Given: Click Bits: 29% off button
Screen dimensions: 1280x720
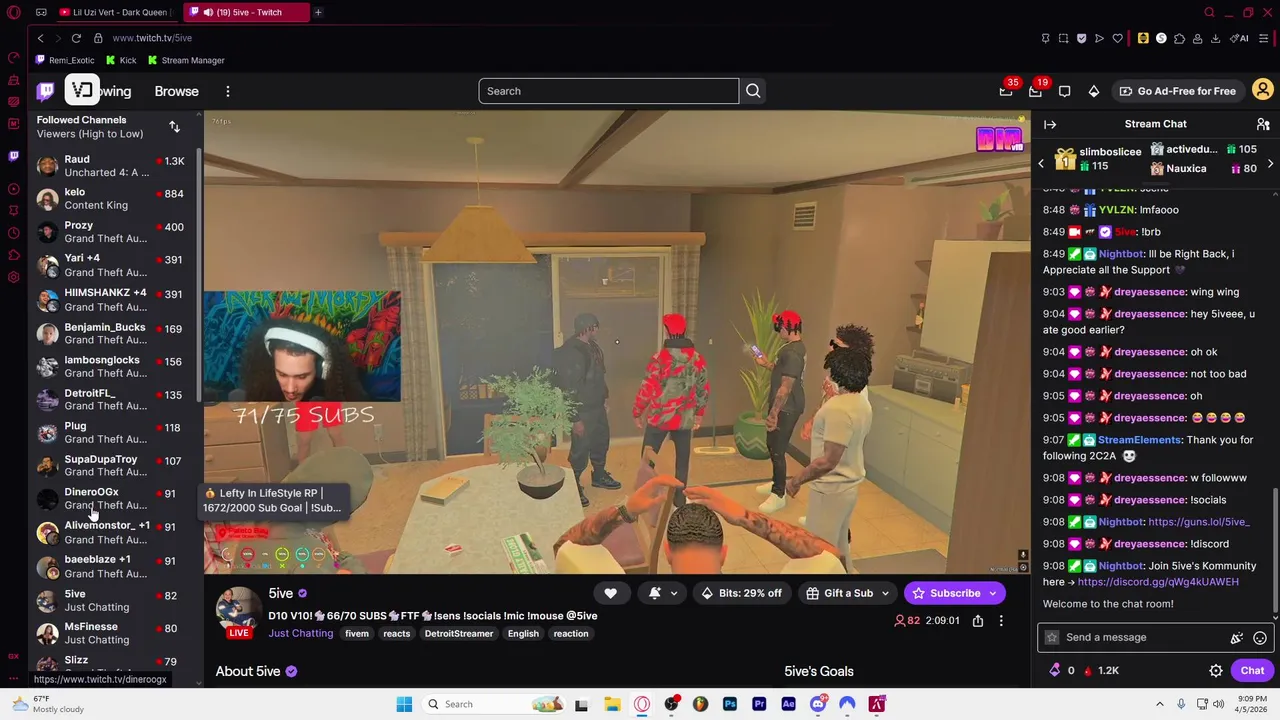Looking at the screenshot, I should tap(740, 593).
